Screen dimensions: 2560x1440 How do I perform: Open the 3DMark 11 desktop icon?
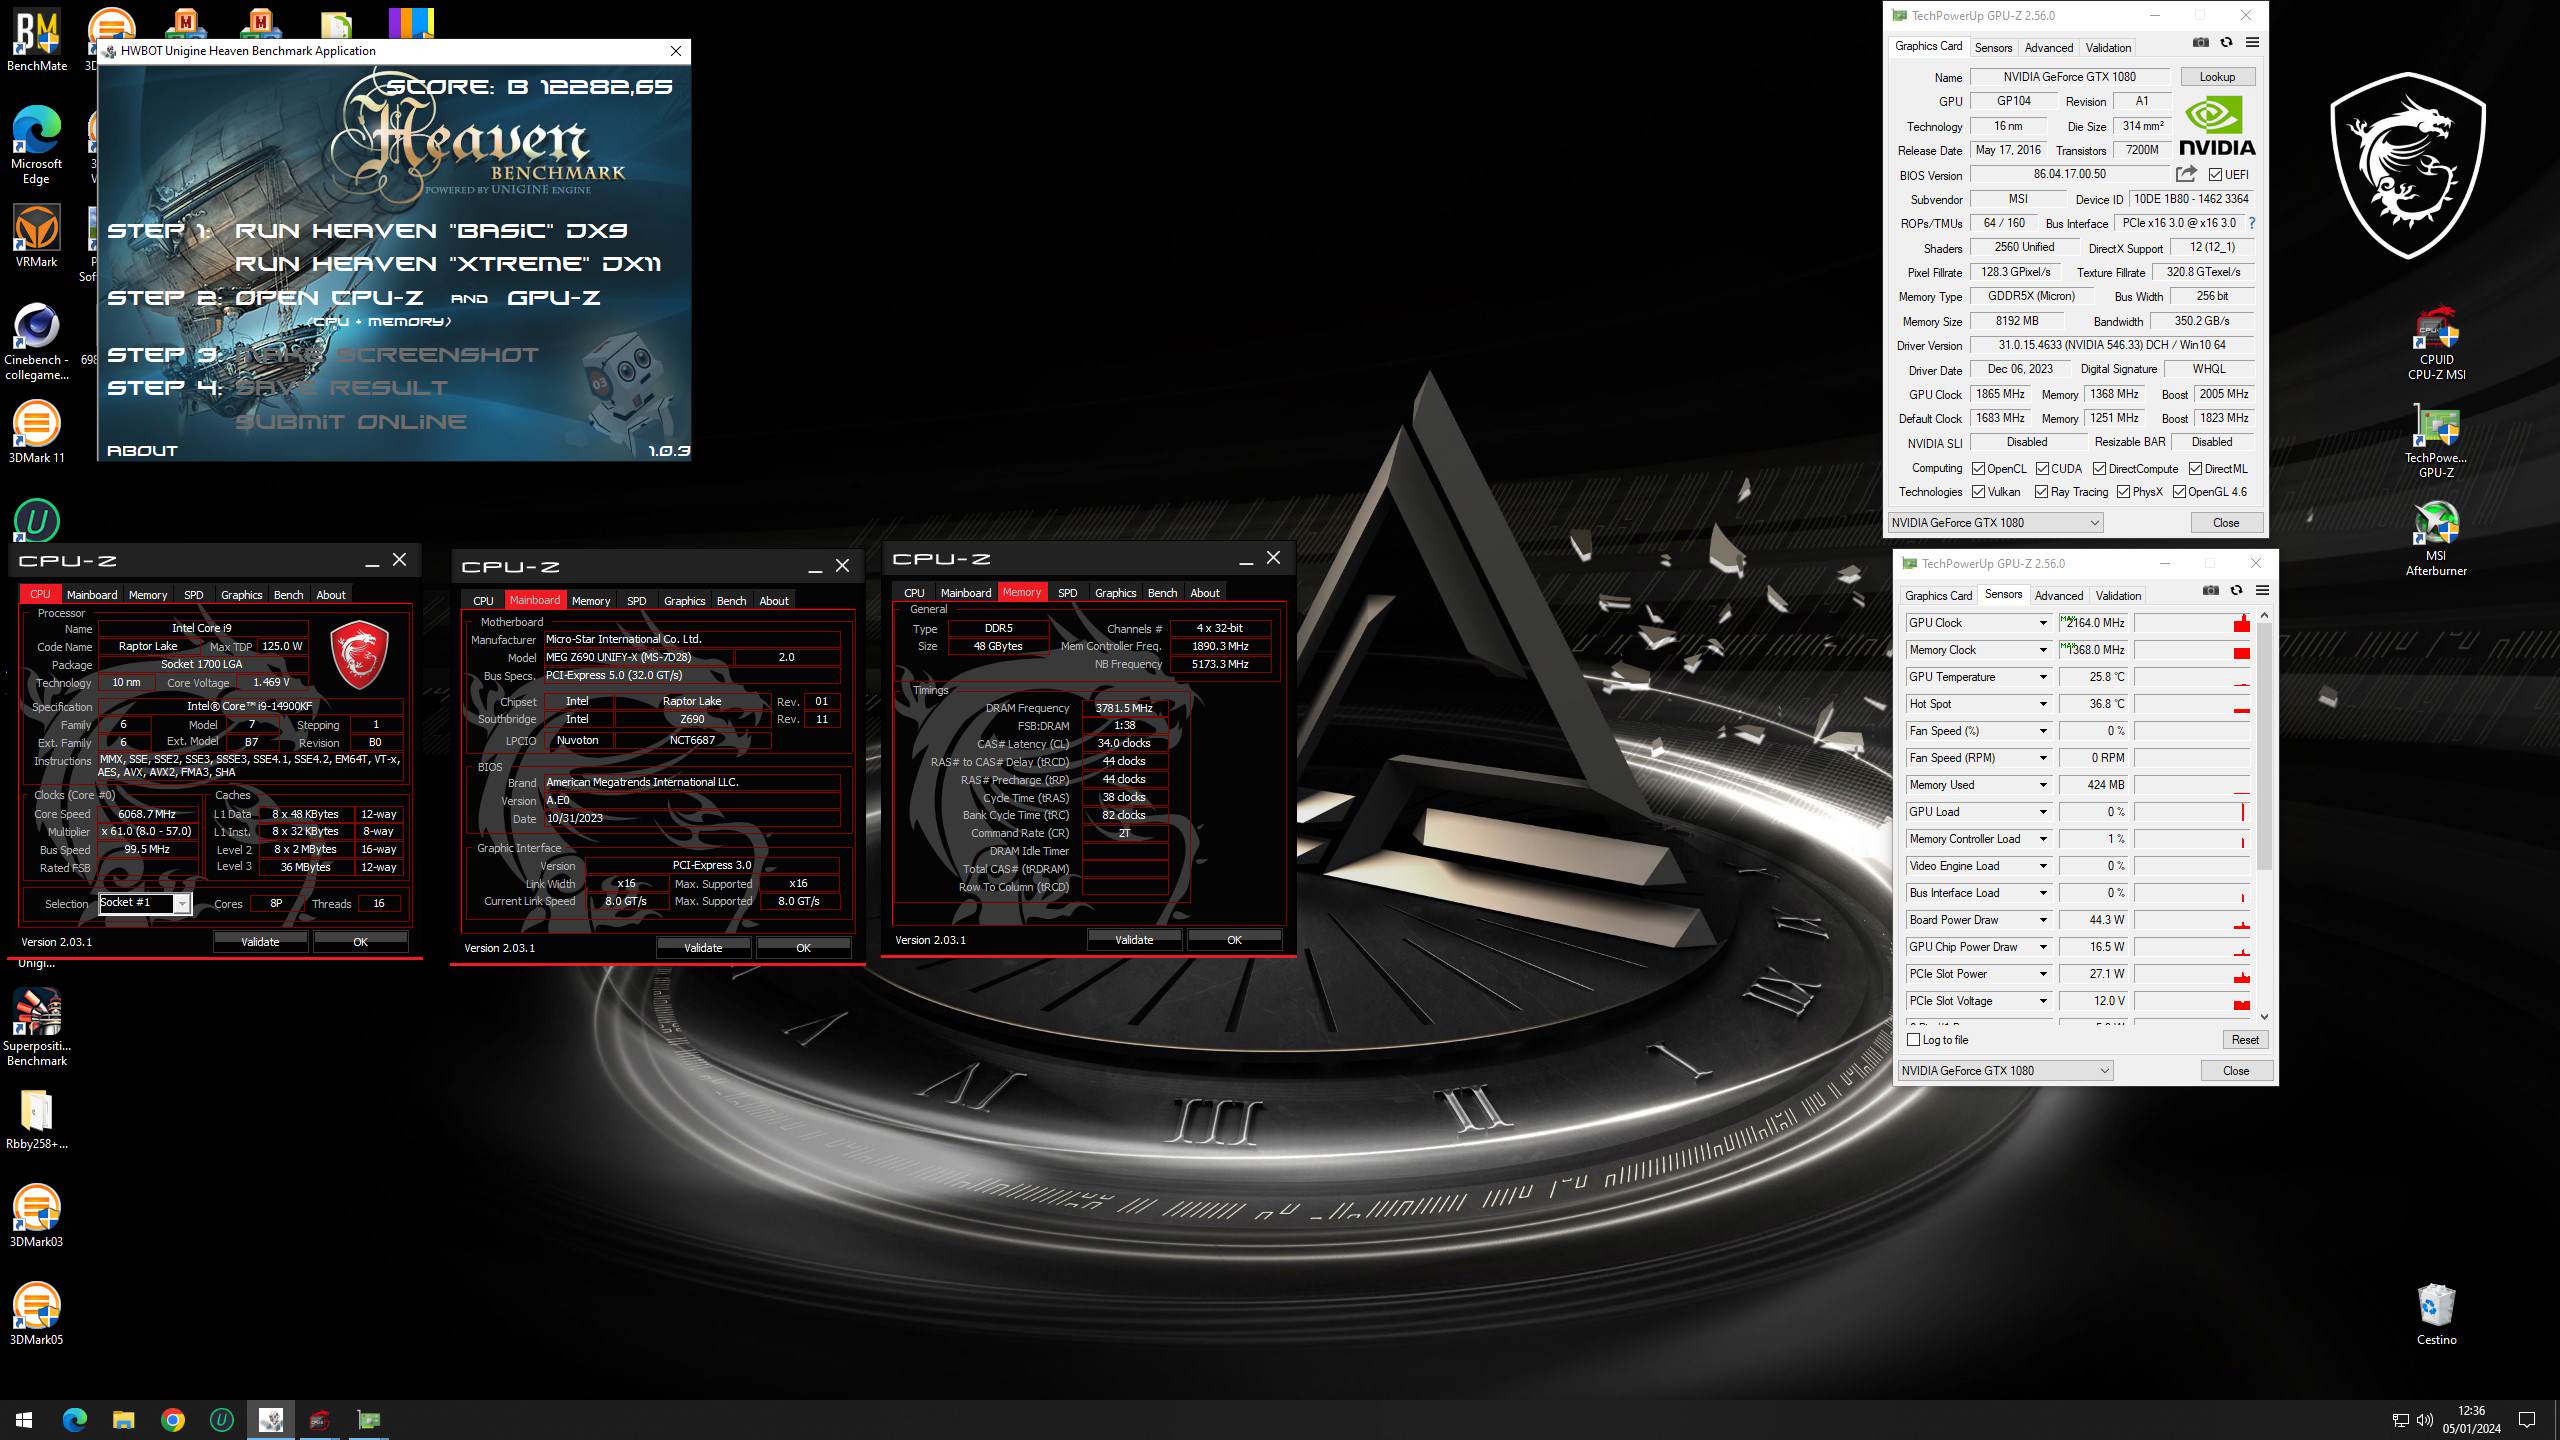click(x=37, y=432)
